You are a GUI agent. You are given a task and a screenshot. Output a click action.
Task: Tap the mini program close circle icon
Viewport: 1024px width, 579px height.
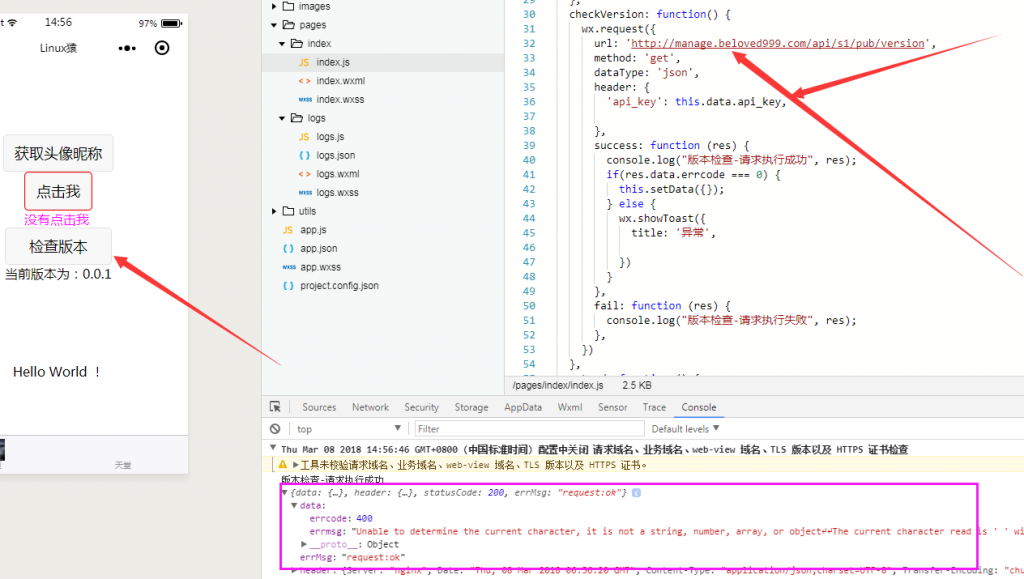pyautogui.click(x=162, y=48)
